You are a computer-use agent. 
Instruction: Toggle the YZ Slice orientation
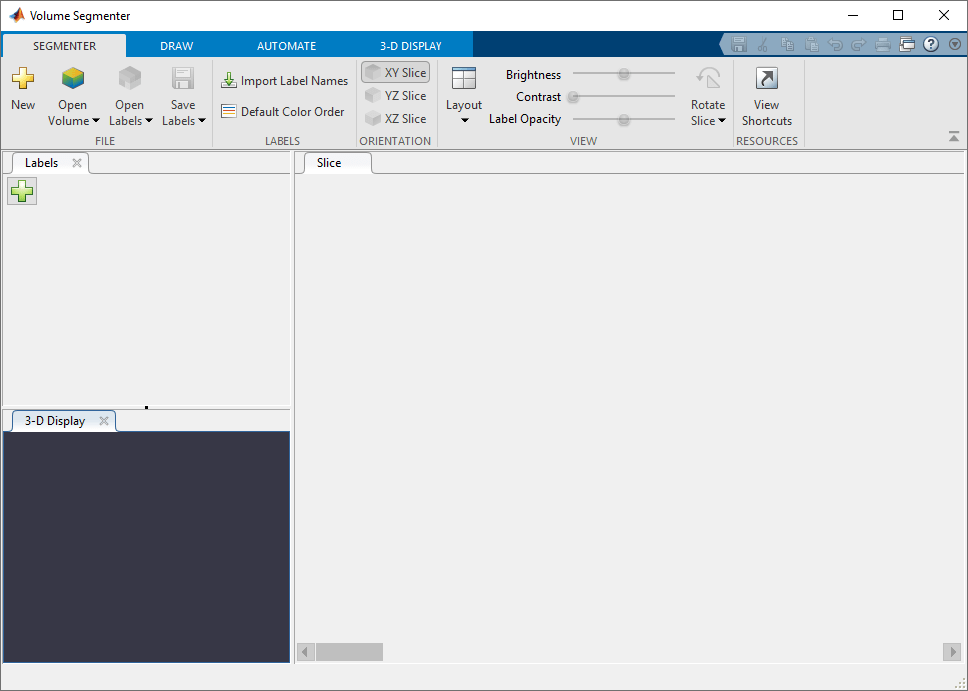click(395, 96)
